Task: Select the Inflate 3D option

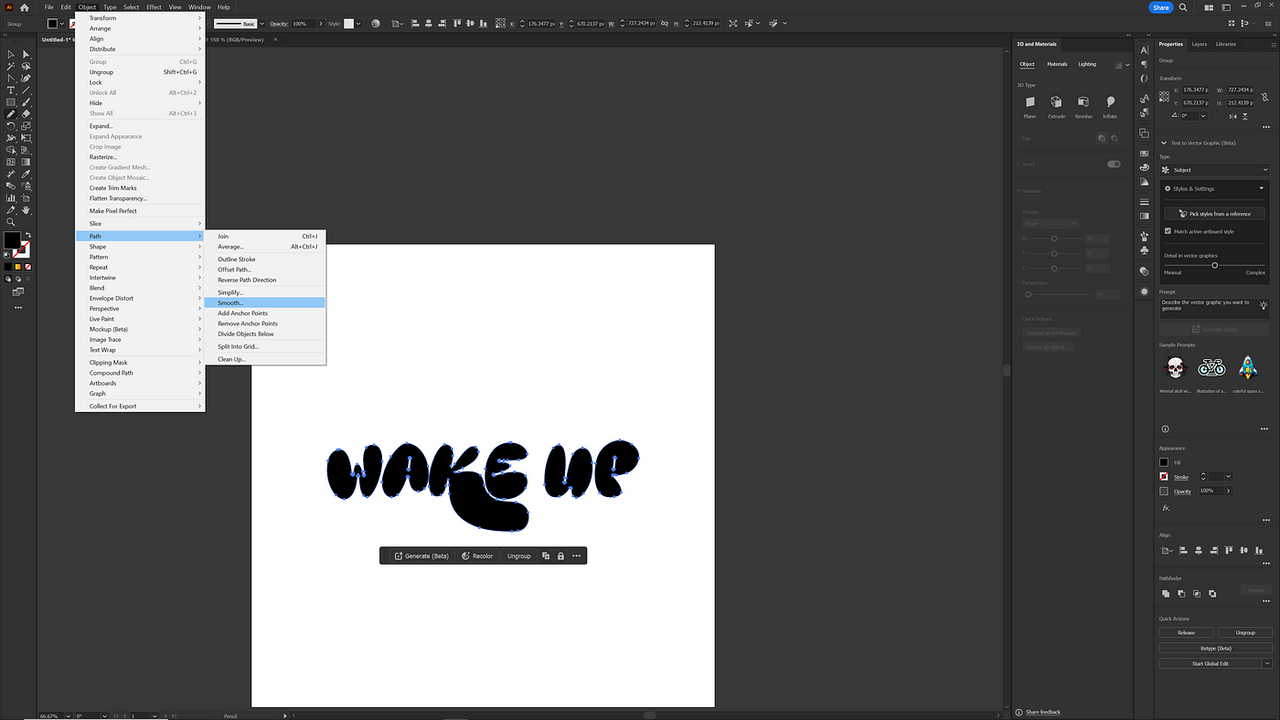Action: (1110, 104)
